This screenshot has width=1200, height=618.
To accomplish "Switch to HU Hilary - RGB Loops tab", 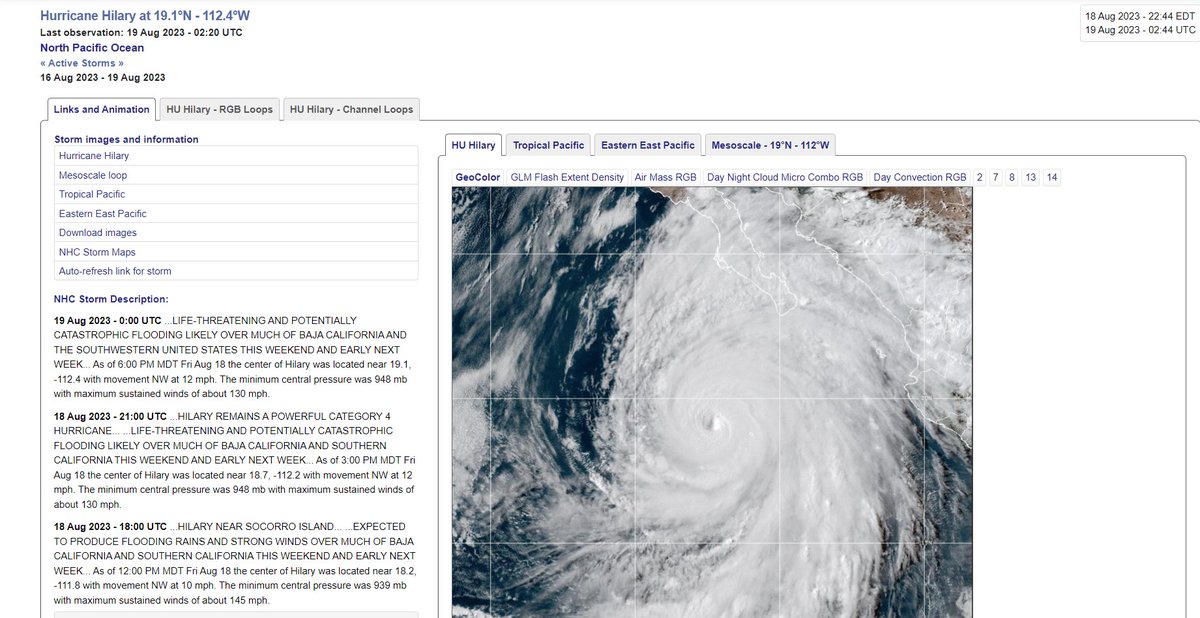I will pyautogui.click(x=219, y=109).
